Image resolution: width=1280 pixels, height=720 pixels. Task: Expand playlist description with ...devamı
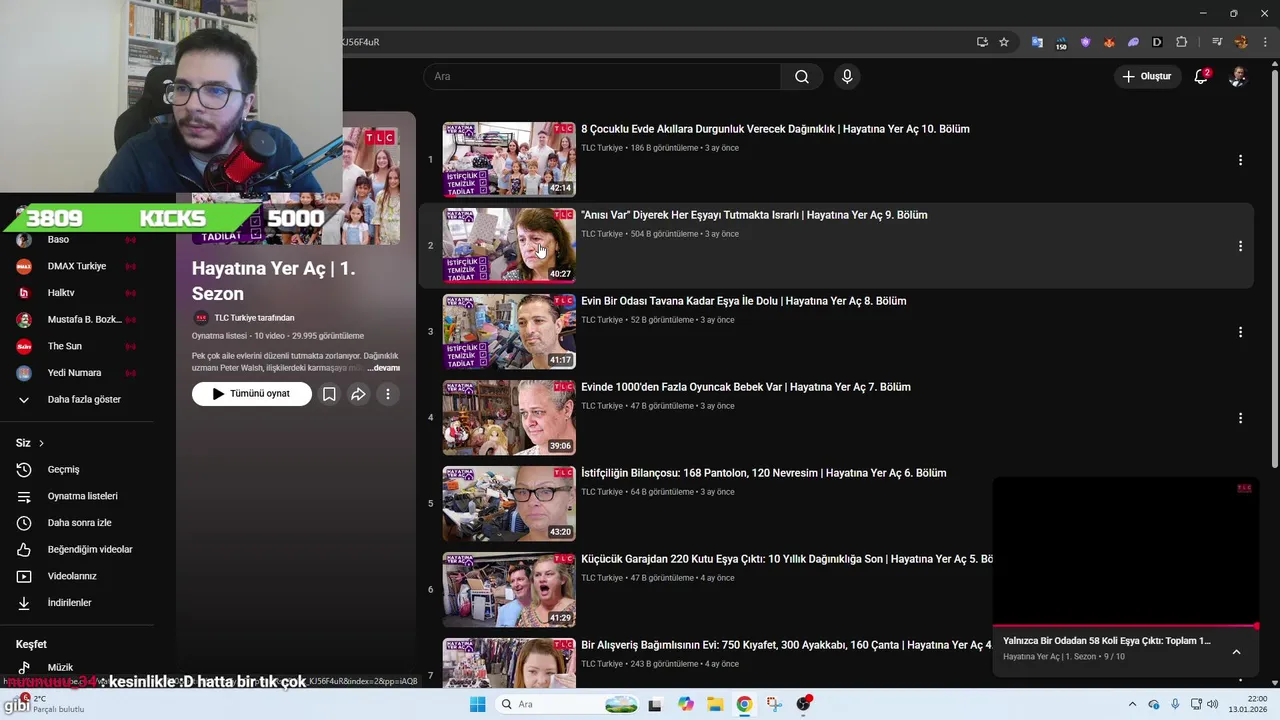(385, 368)
